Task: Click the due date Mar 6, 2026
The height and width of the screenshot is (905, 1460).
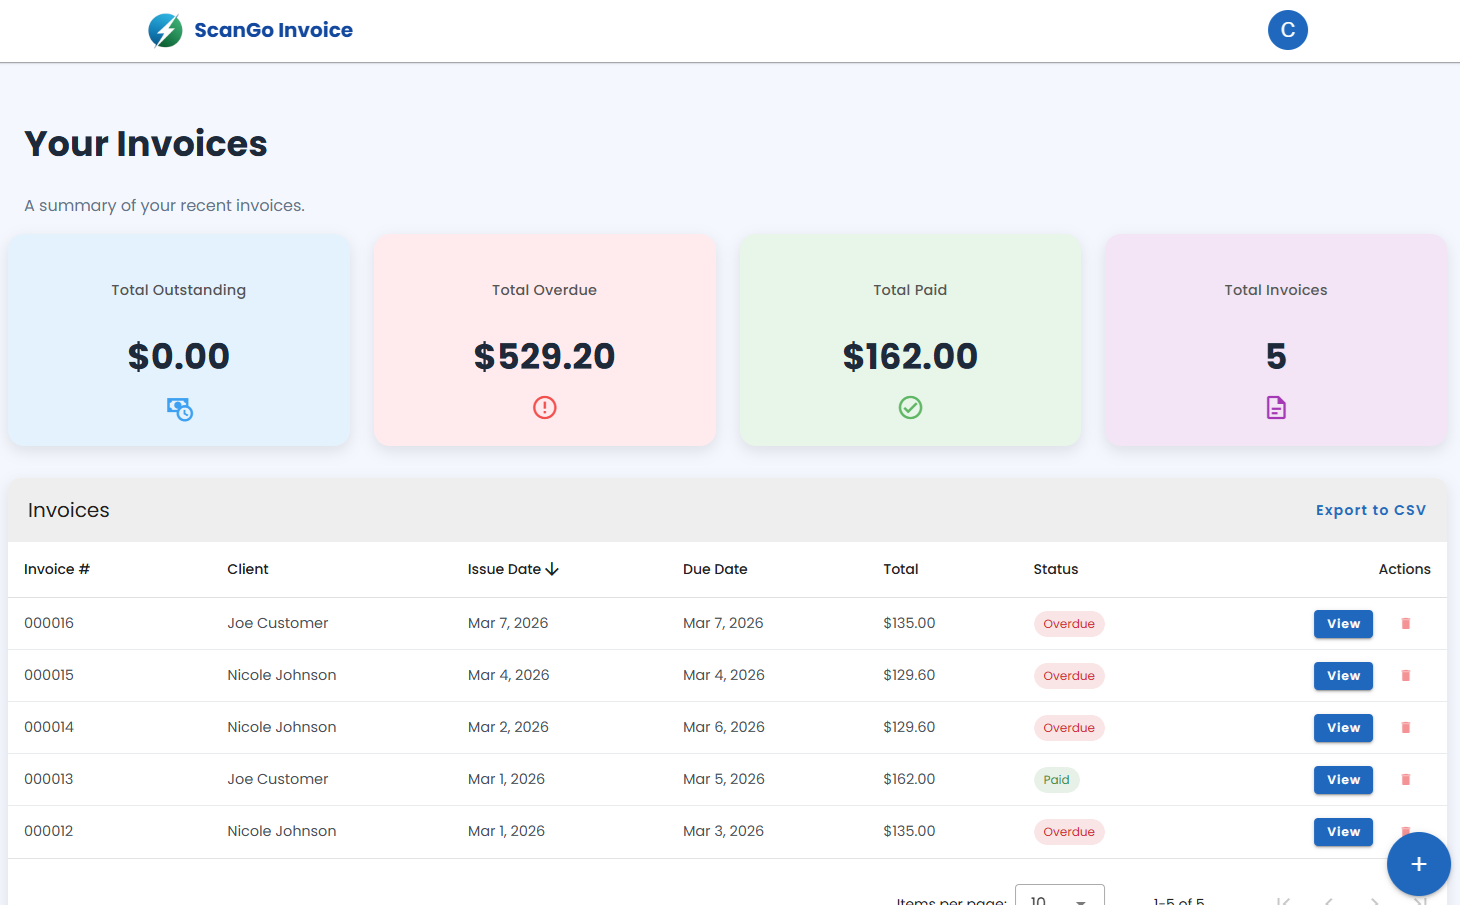Action: coord(724,727)
